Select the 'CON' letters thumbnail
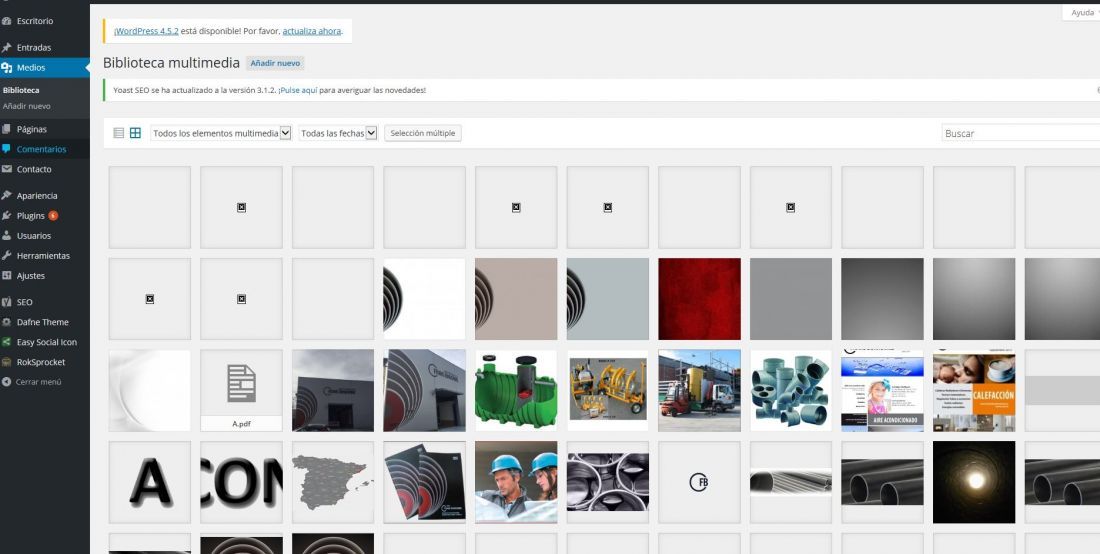The image size is (1100, 554). coord(241,482)
